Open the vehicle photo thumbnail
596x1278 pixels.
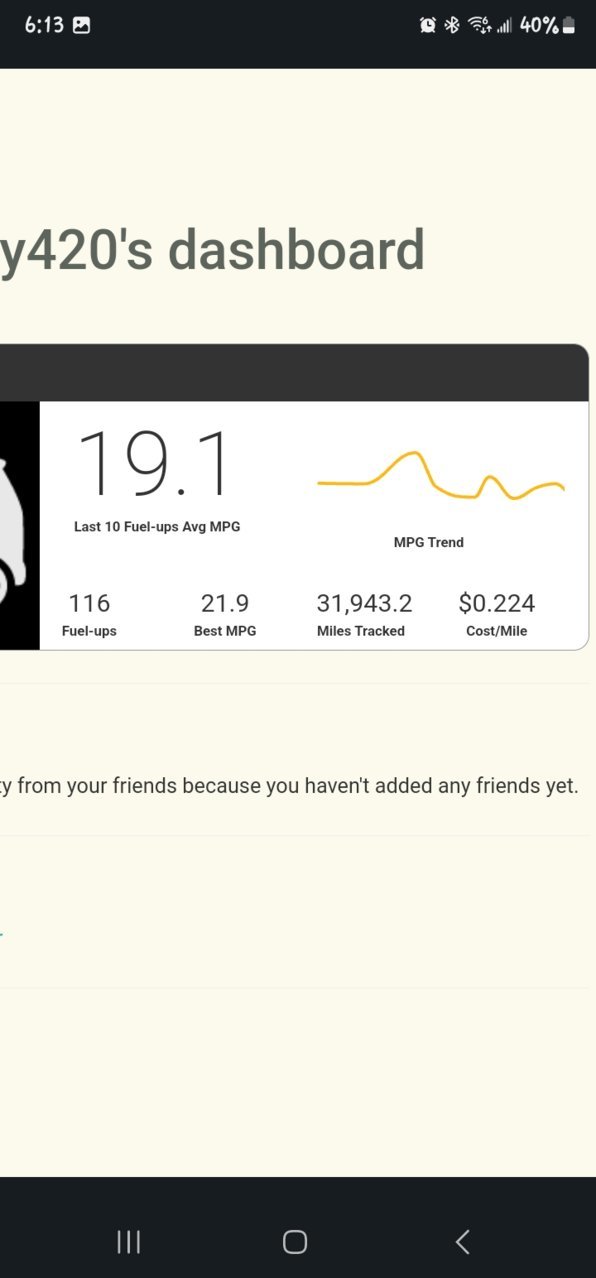point(20,525)
